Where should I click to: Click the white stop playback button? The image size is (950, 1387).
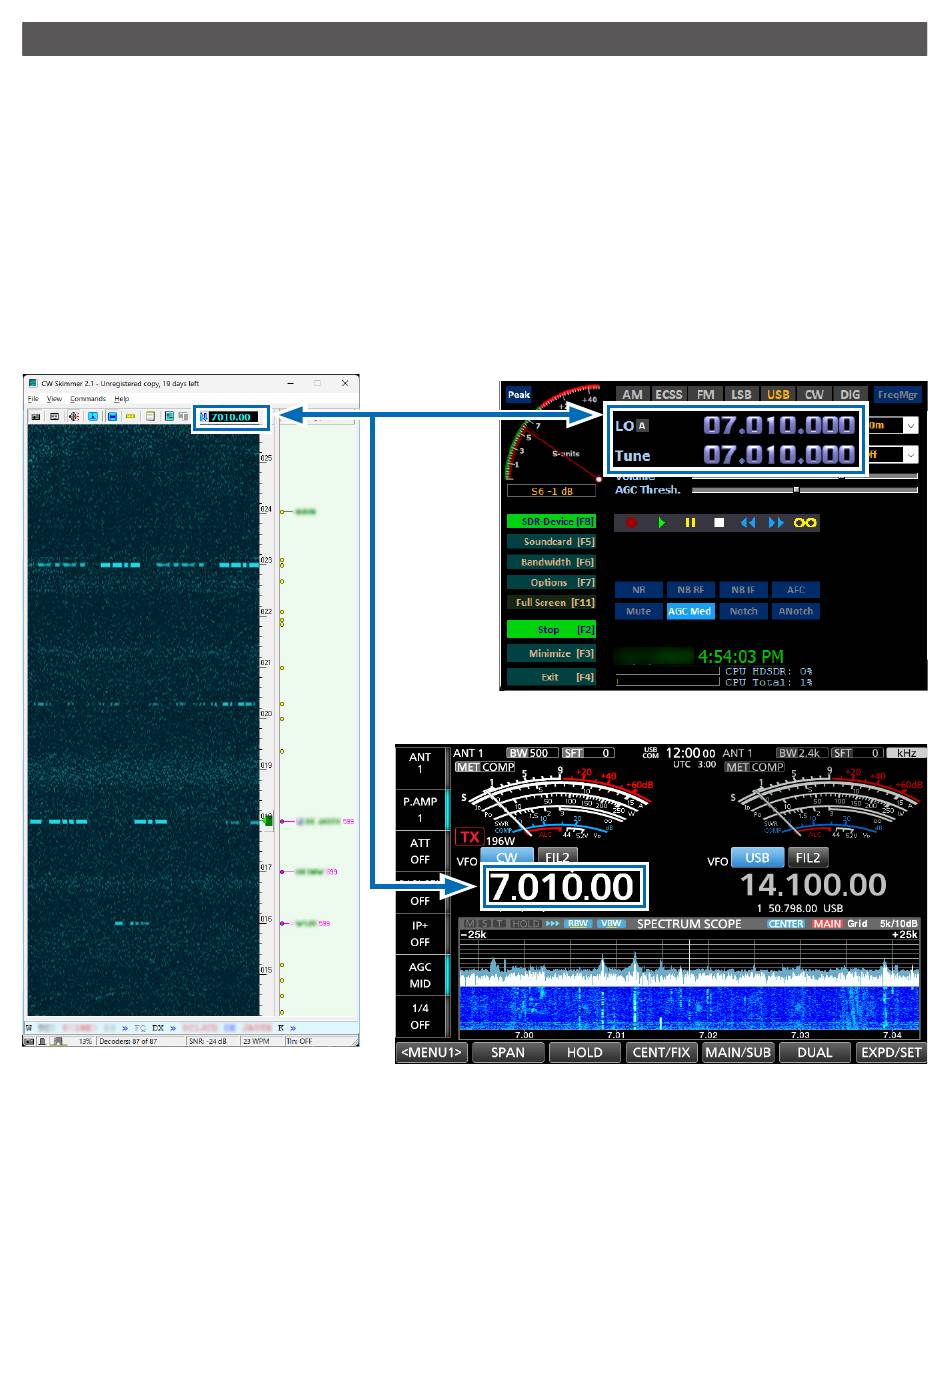719,523
